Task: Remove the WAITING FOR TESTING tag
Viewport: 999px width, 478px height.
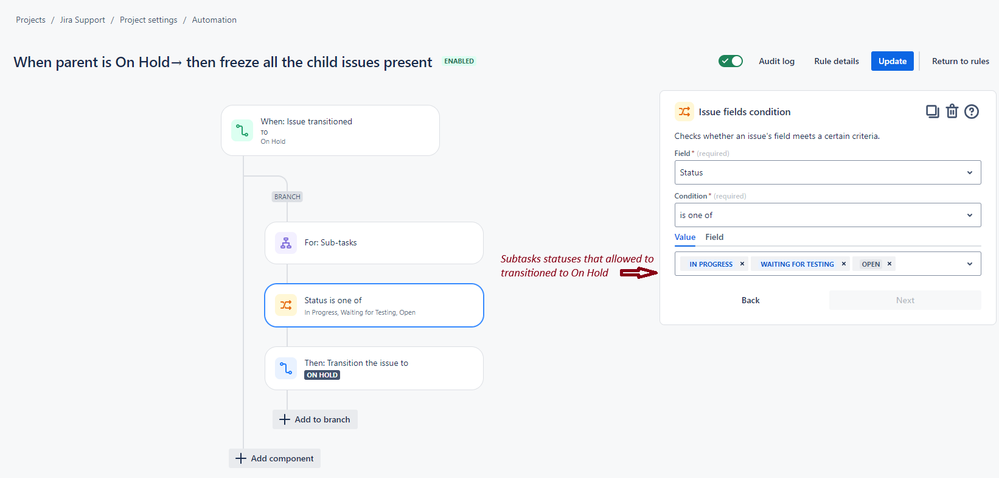Action: (x=844, y=264)
